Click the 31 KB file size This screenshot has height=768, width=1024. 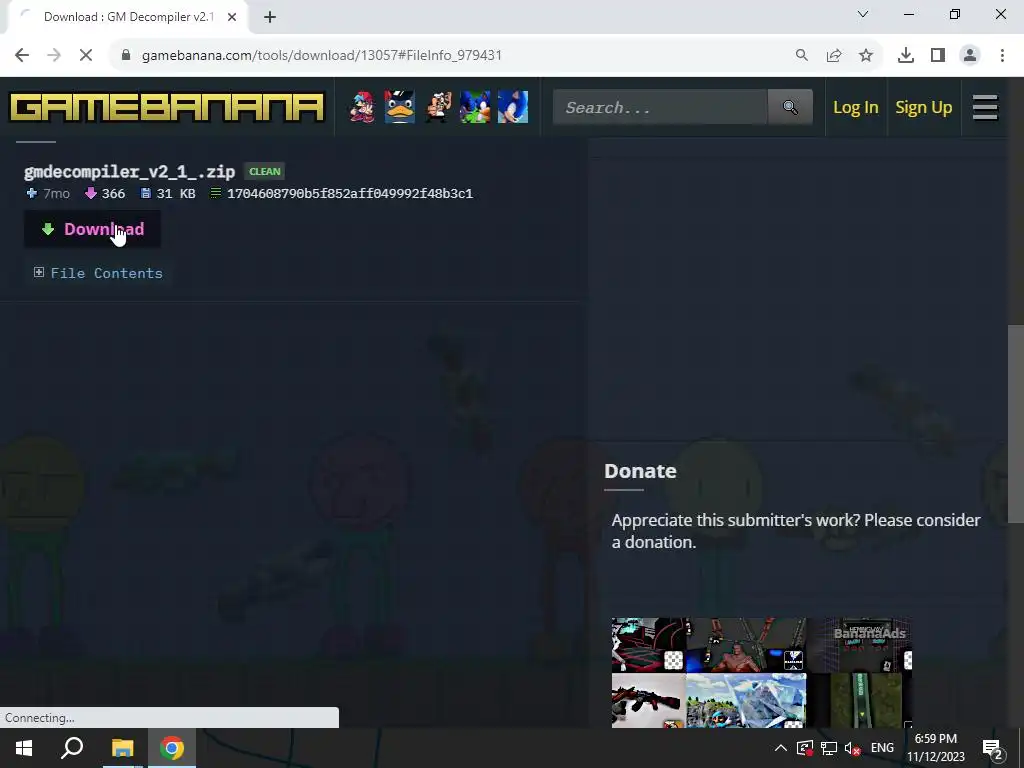point(176,194)
